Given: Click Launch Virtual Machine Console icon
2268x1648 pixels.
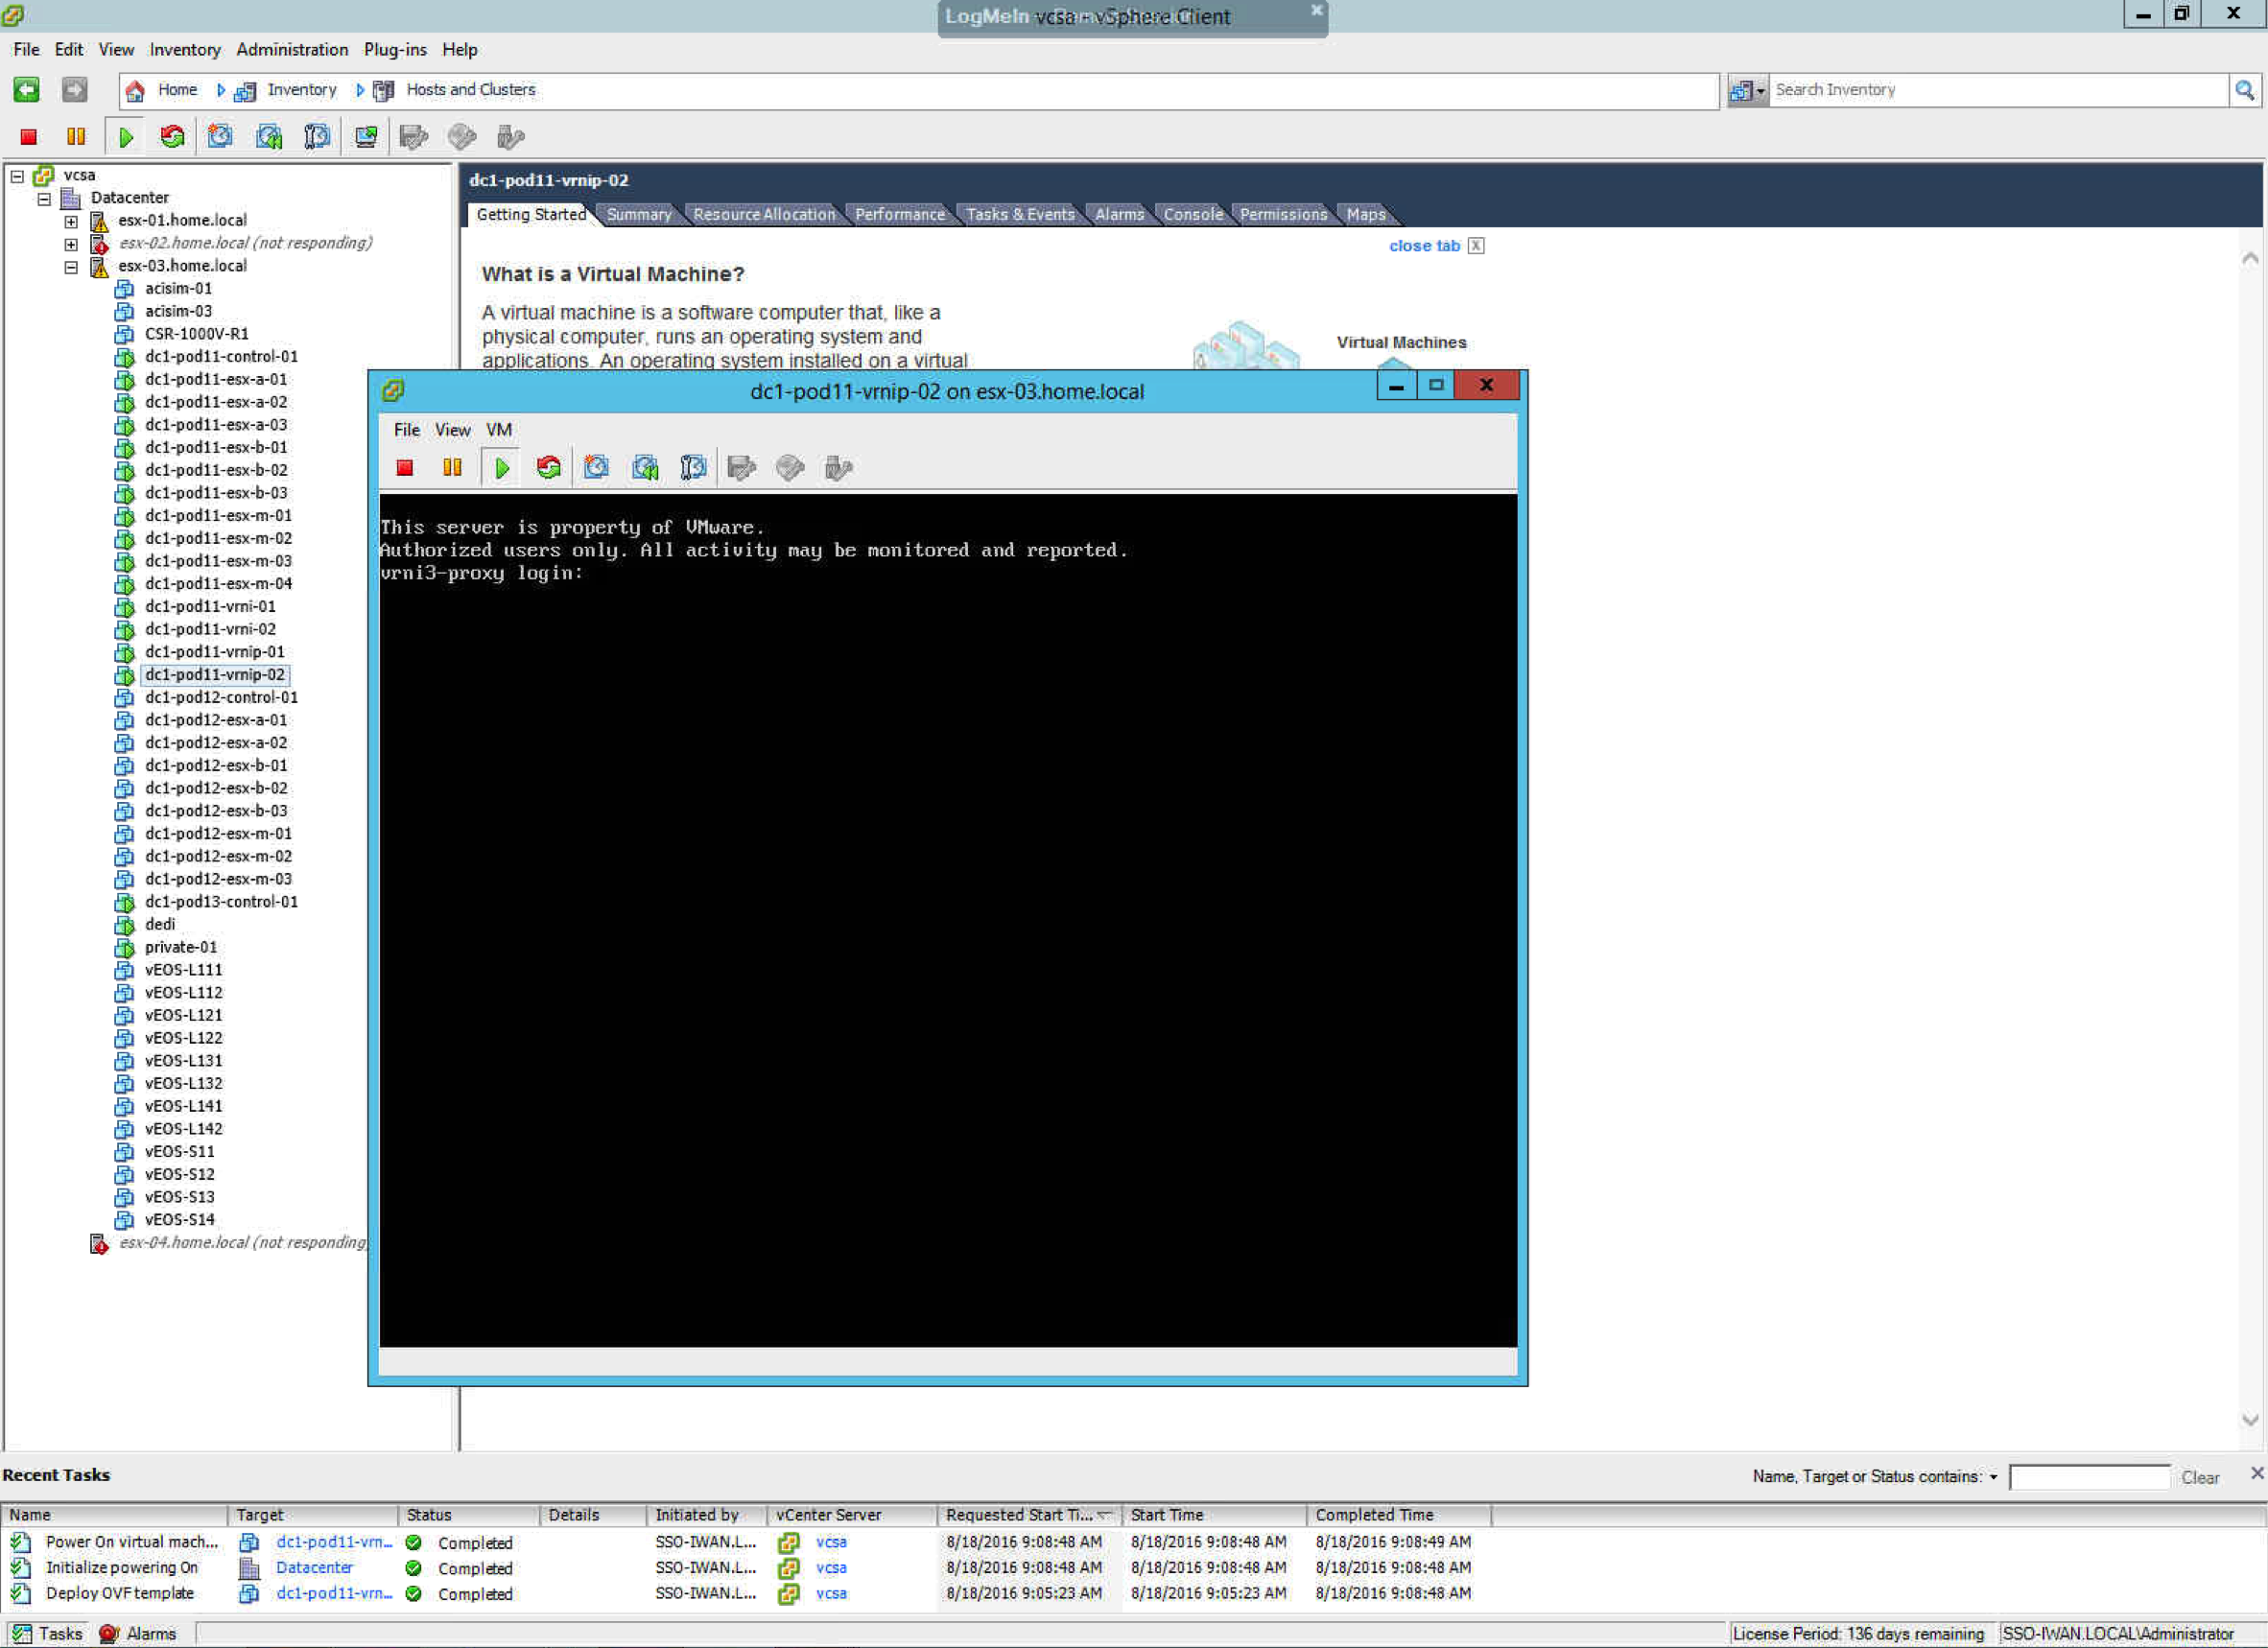Looking at the screenshot, I should coord(366,137).
